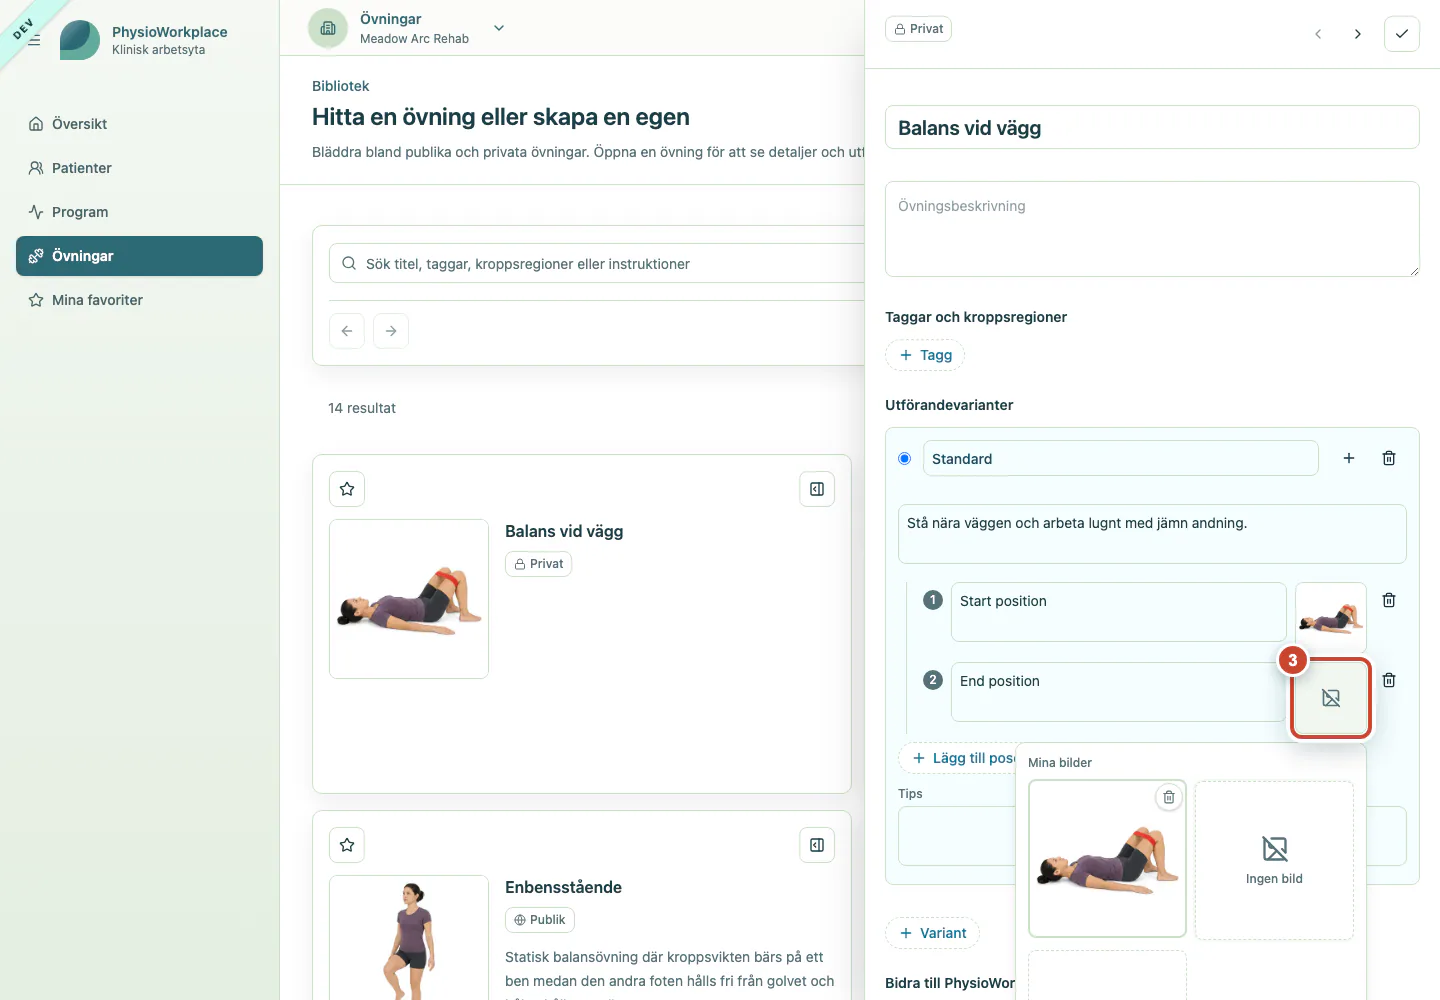
Task: Edit the End position step text
Action: coord(1118,692)
